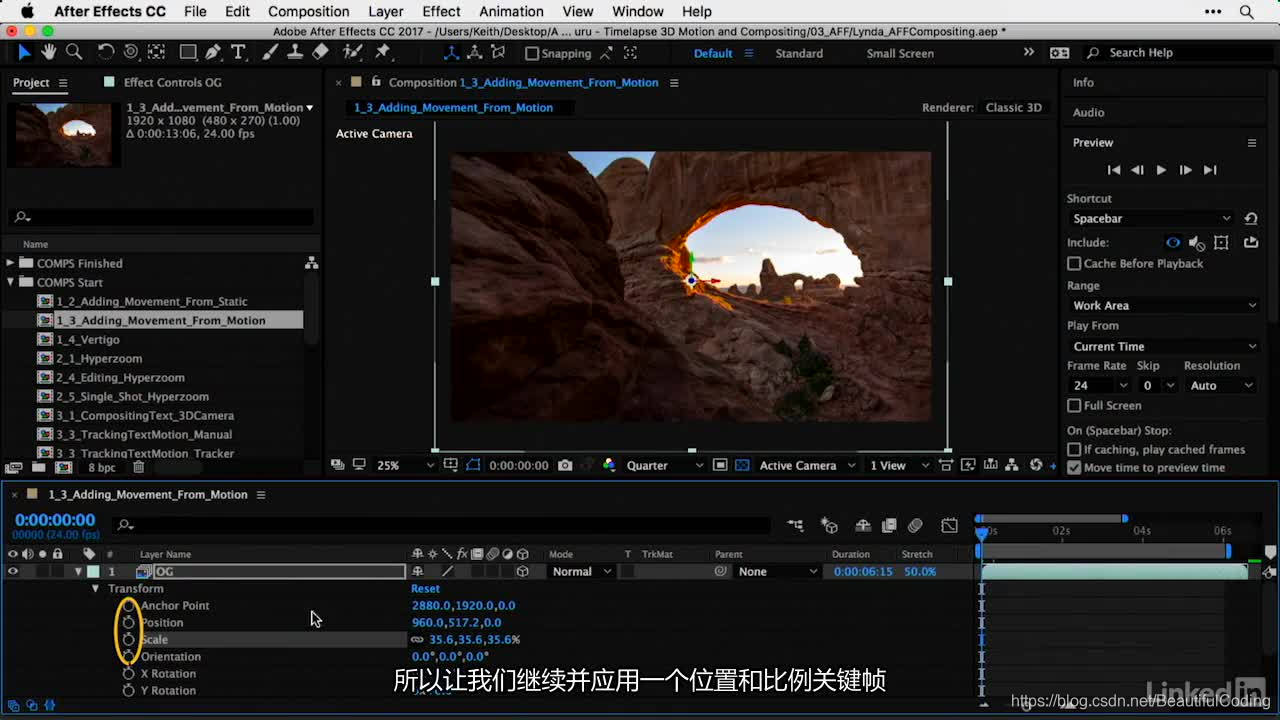Viewport: 1280px width, 720px height.
Task: Select the Puppet Pin tool
Action: click(383, 52)
